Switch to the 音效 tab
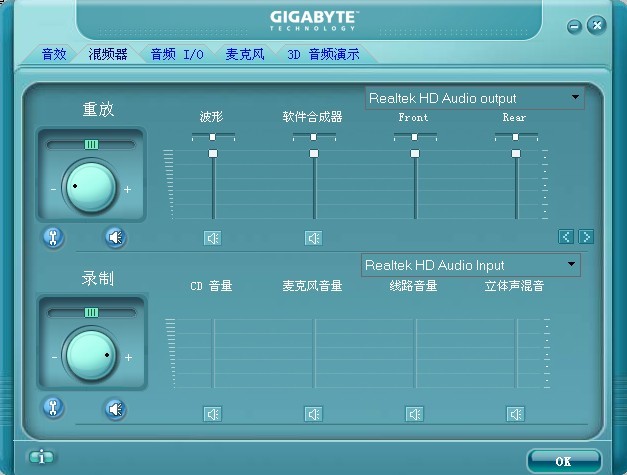627x475 pixels. click(x=54, y=54)
